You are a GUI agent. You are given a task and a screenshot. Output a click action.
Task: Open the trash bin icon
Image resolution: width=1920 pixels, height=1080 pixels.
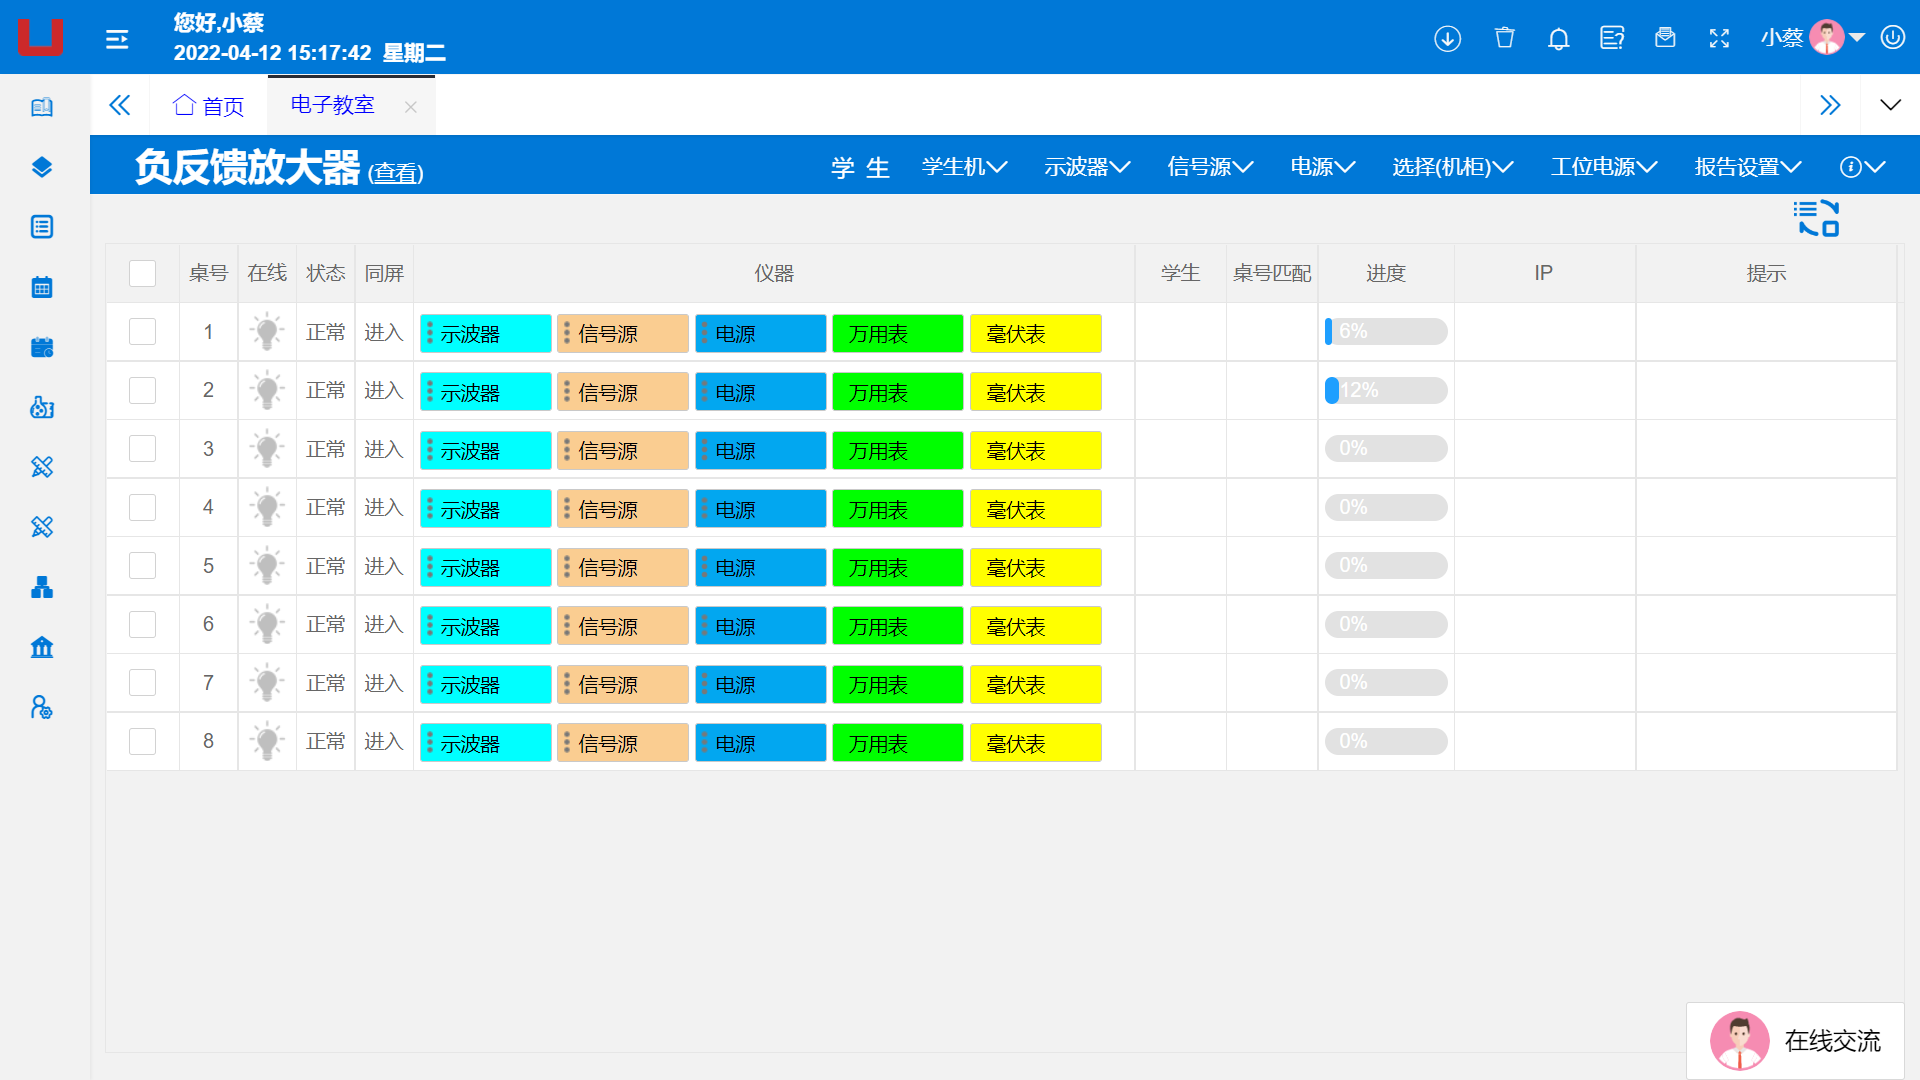pyautogui.click(x=1504, y=38)
